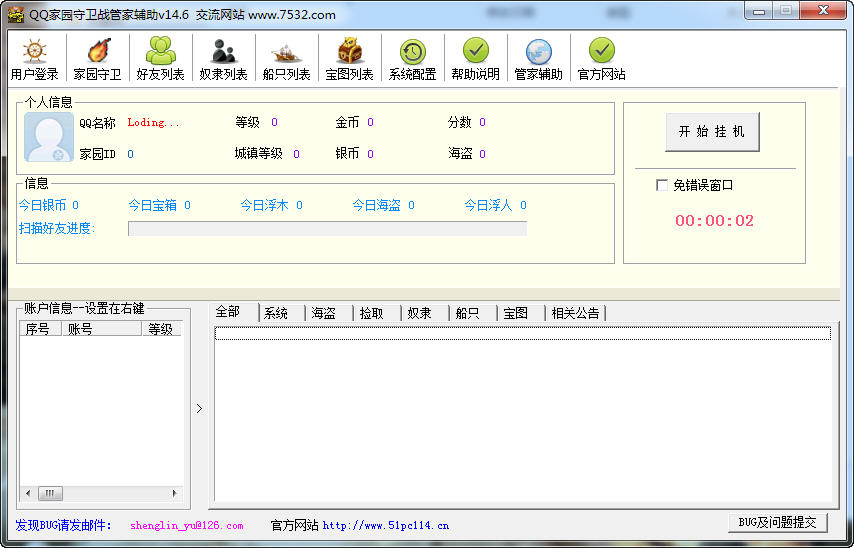
Task: Switch to the 奴隶 tab
Action: click(x=419, y=313)
